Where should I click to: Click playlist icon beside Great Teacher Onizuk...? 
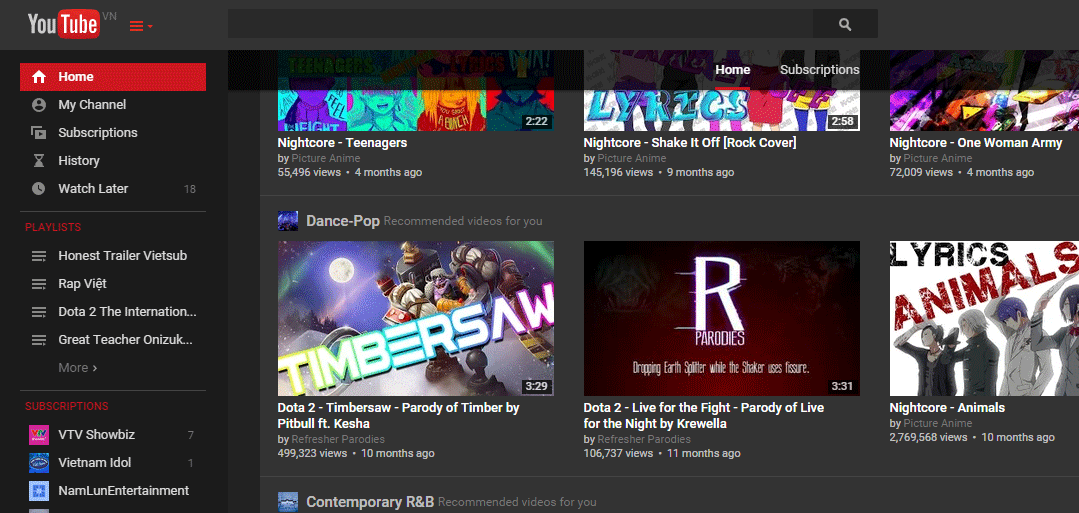[39, 340]
